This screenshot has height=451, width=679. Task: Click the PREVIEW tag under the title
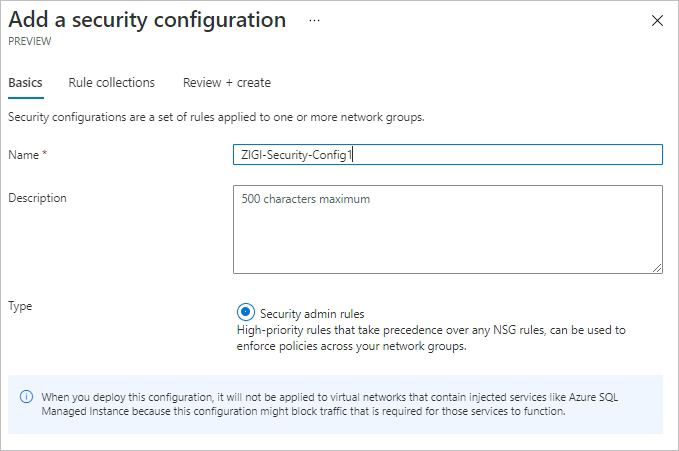click(29, 41)
